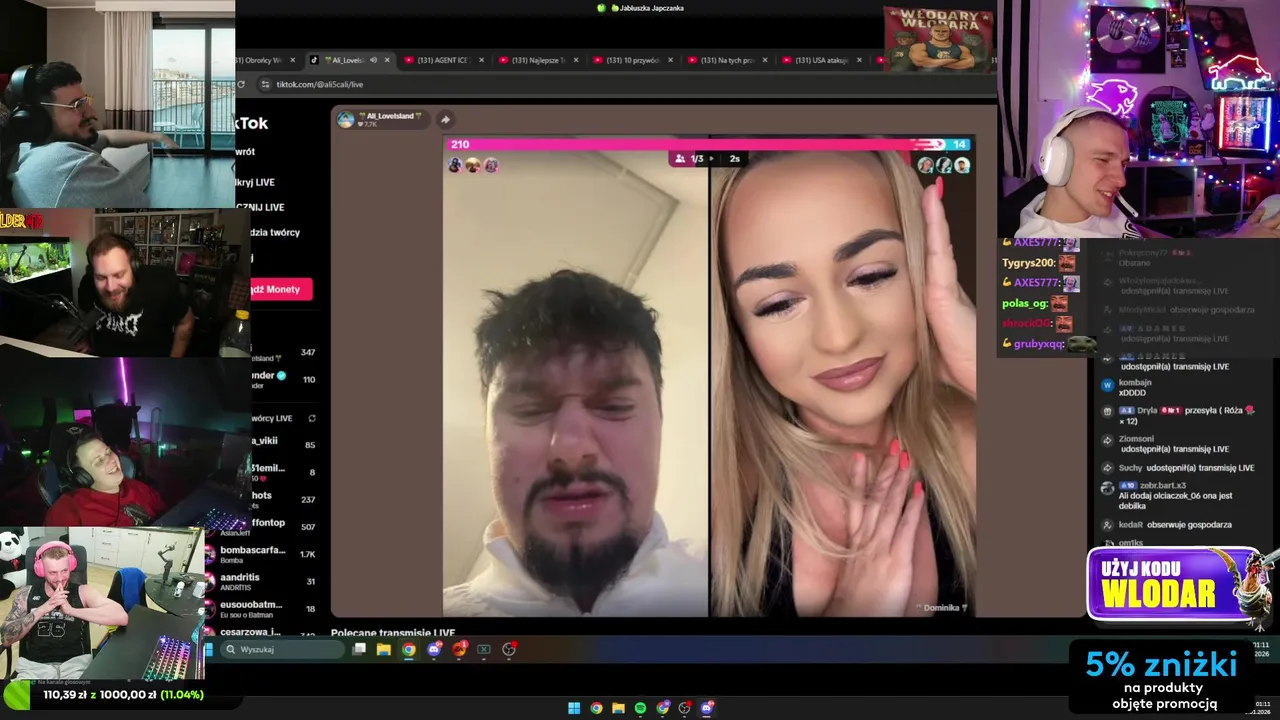The image size is (1280, 720).
Task: Click the Wyszukaj taskbar search box
Action: pos(283,649)
